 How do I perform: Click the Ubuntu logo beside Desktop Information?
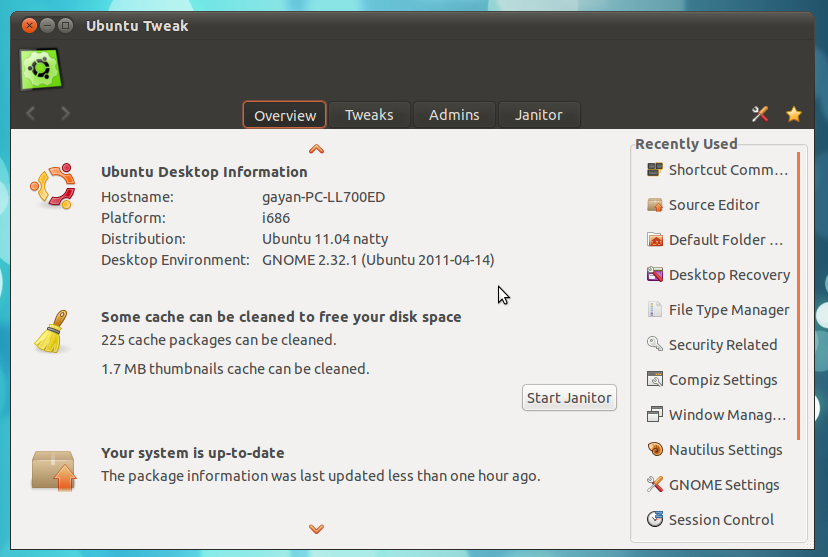click(x=53, y=186)
